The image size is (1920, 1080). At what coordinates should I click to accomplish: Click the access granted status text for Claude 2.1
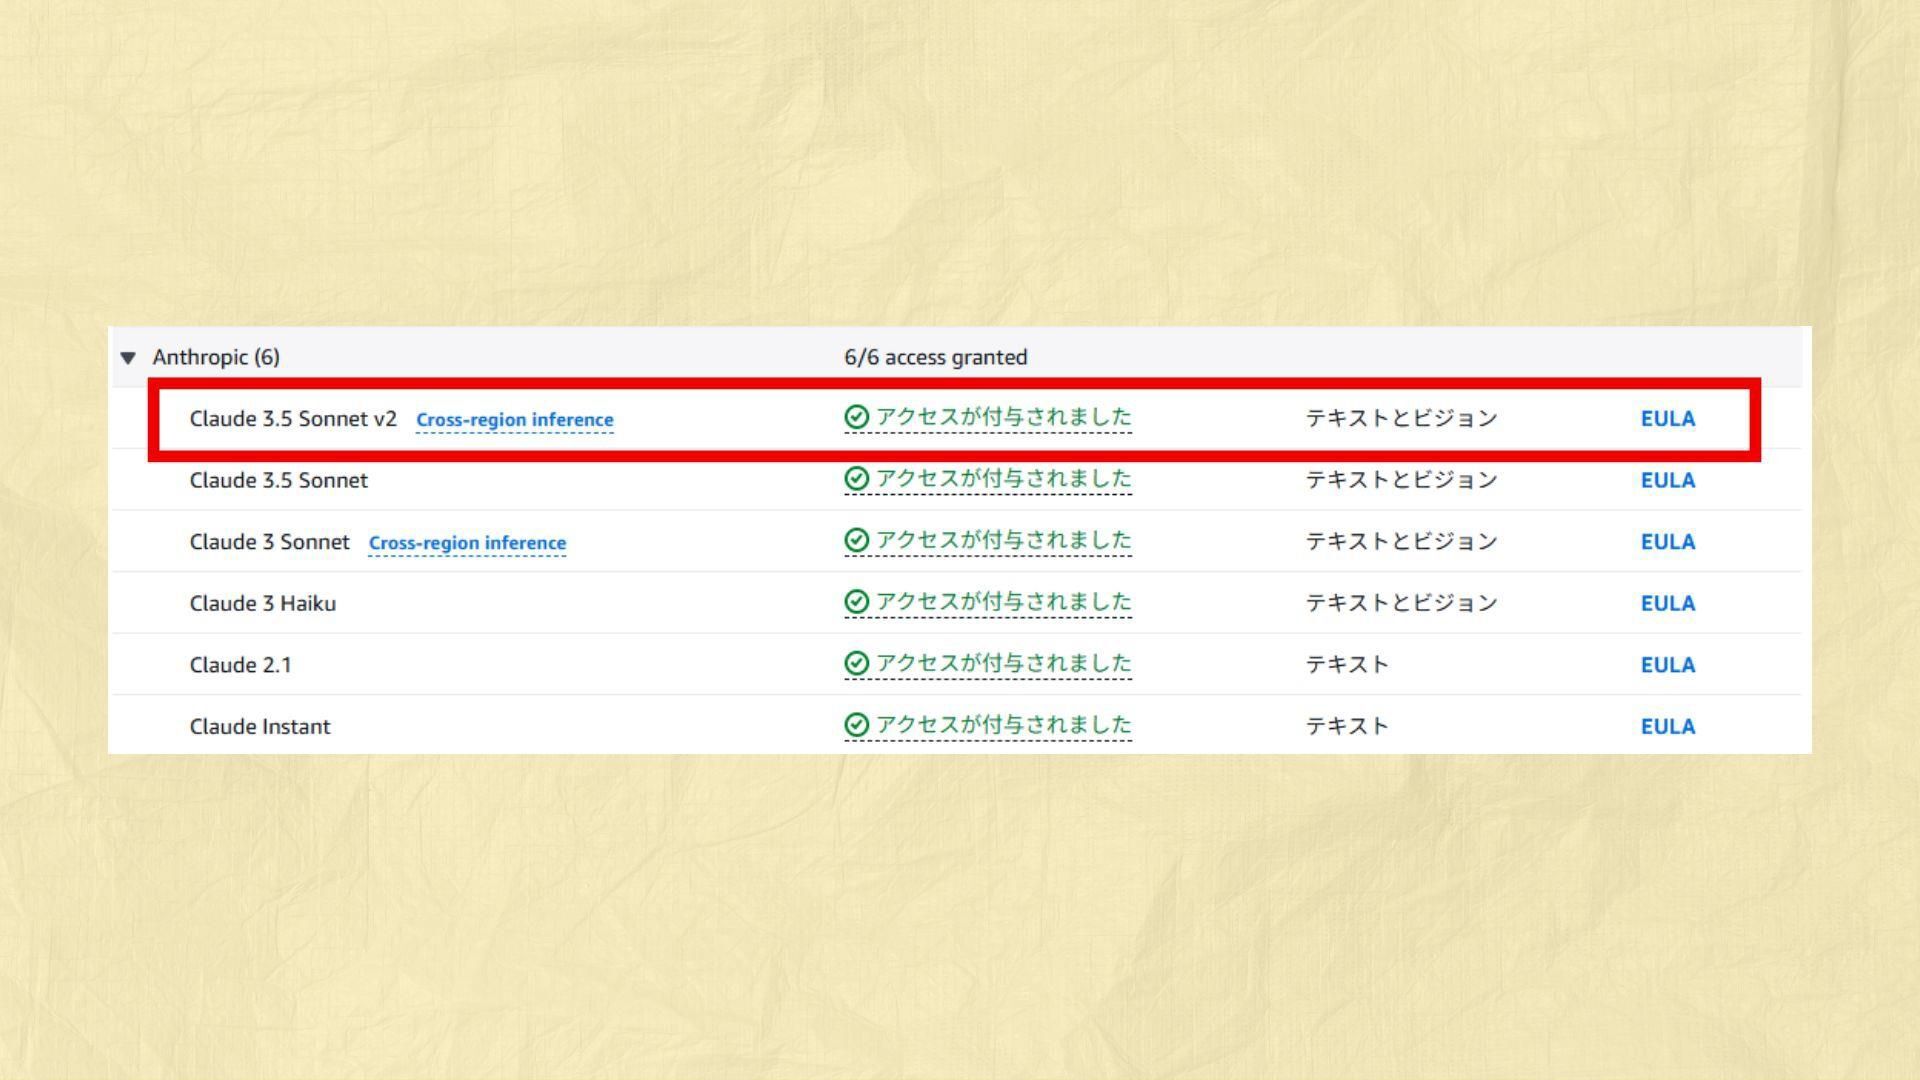[1004, 663]
